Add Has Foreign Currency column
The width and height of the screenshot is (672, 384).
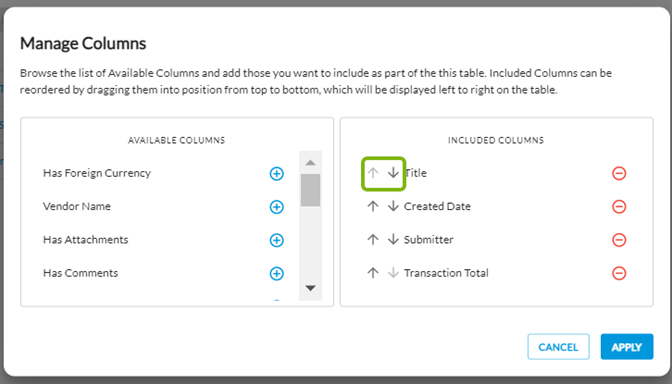(276, 174)
